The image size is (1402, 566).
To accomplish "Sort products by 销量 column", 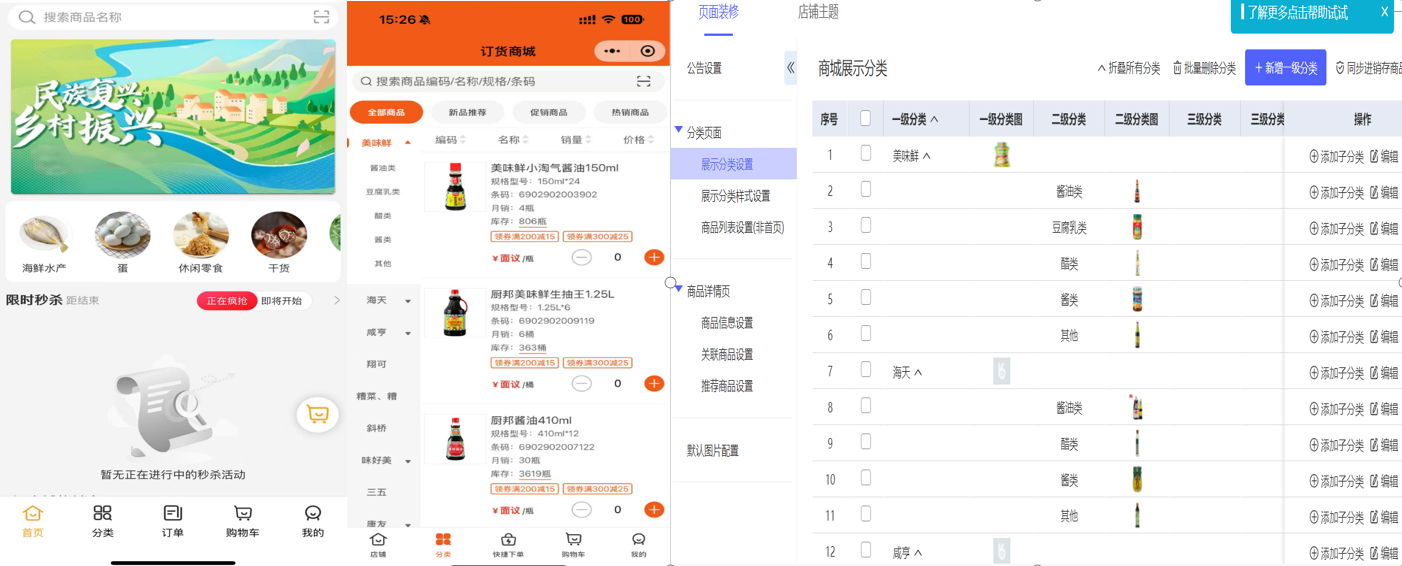I will pyautogui.click(x=576, y=140).
